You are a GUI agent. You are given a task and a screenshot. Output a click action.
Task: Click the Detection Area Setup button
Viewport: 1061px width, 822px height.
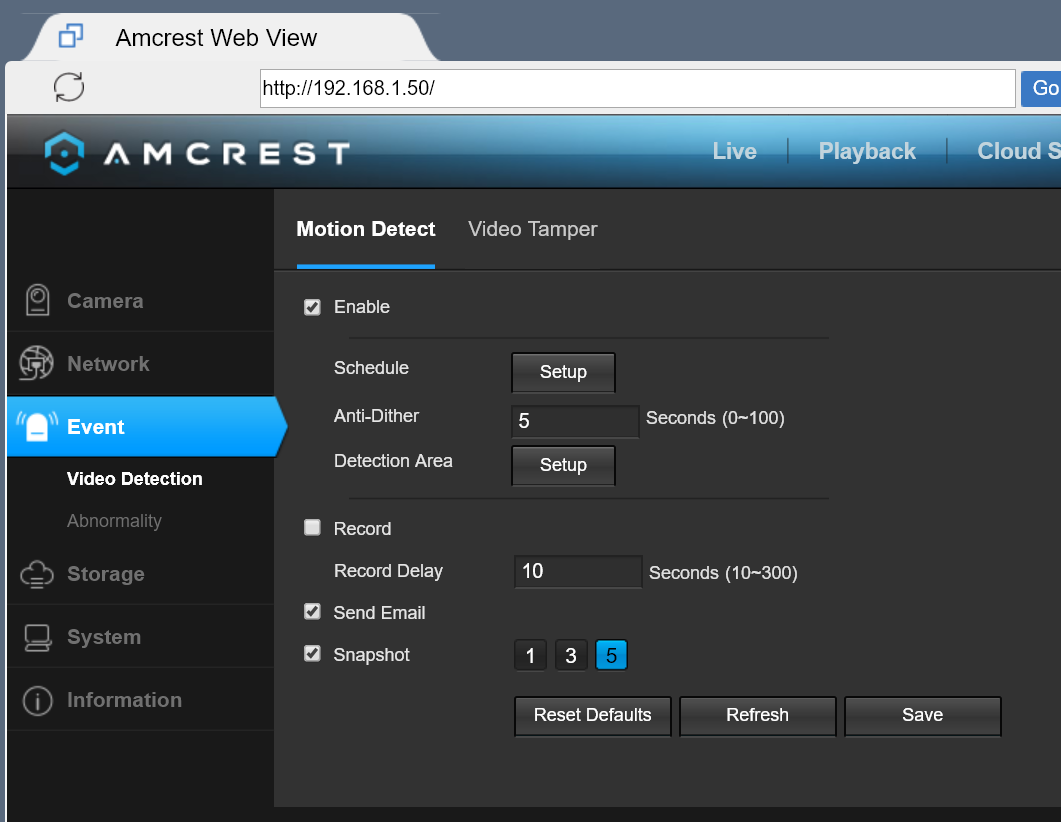(x=563, y=465)
